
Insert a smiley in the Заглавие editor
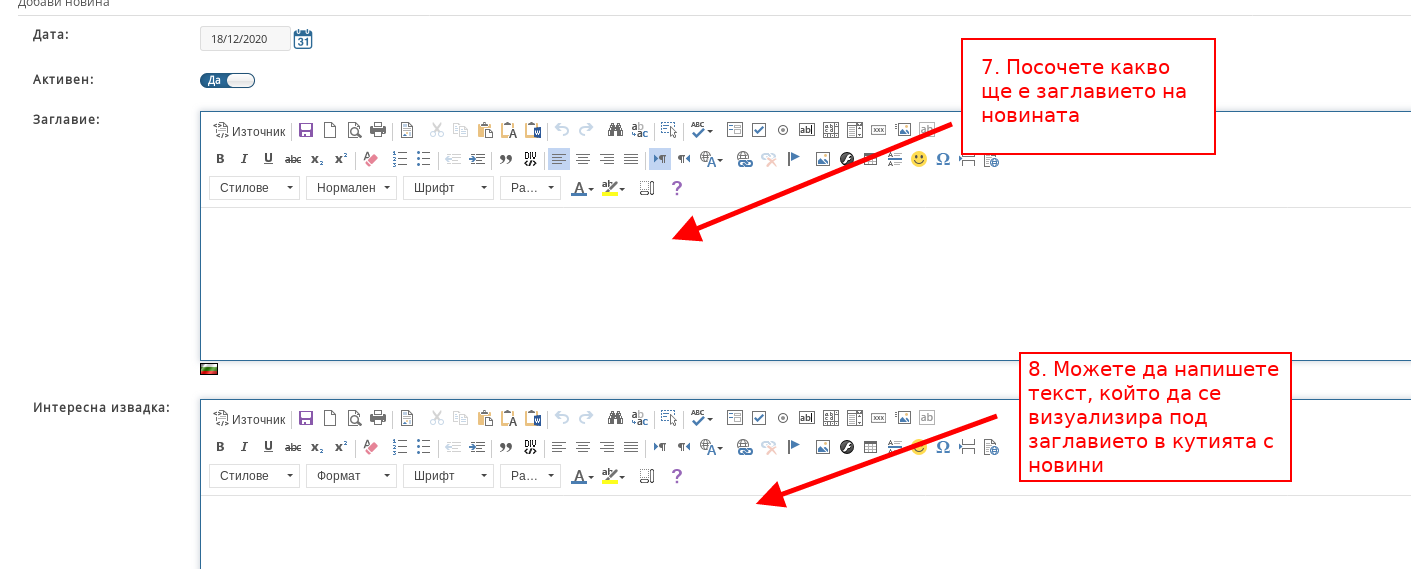(918, 159)
